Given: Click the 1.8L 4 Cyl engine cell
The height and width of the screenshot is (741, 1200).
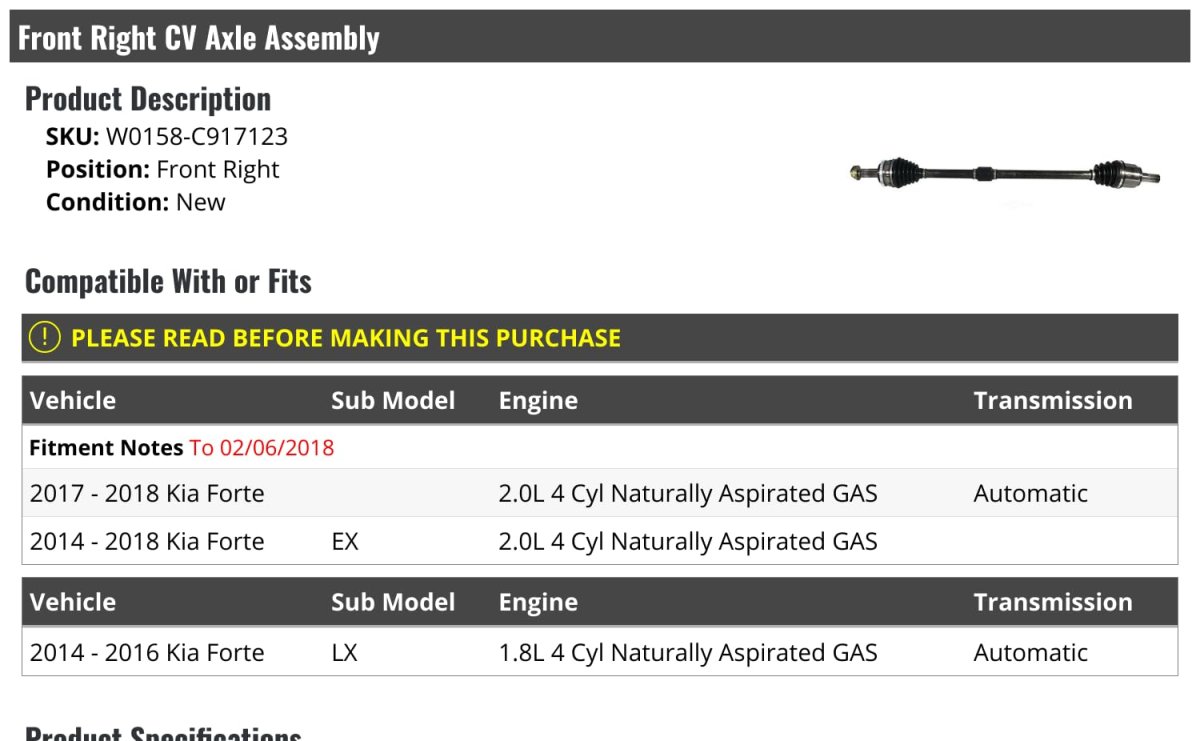Looking at the screenshot, I should (x=688, y=653).
